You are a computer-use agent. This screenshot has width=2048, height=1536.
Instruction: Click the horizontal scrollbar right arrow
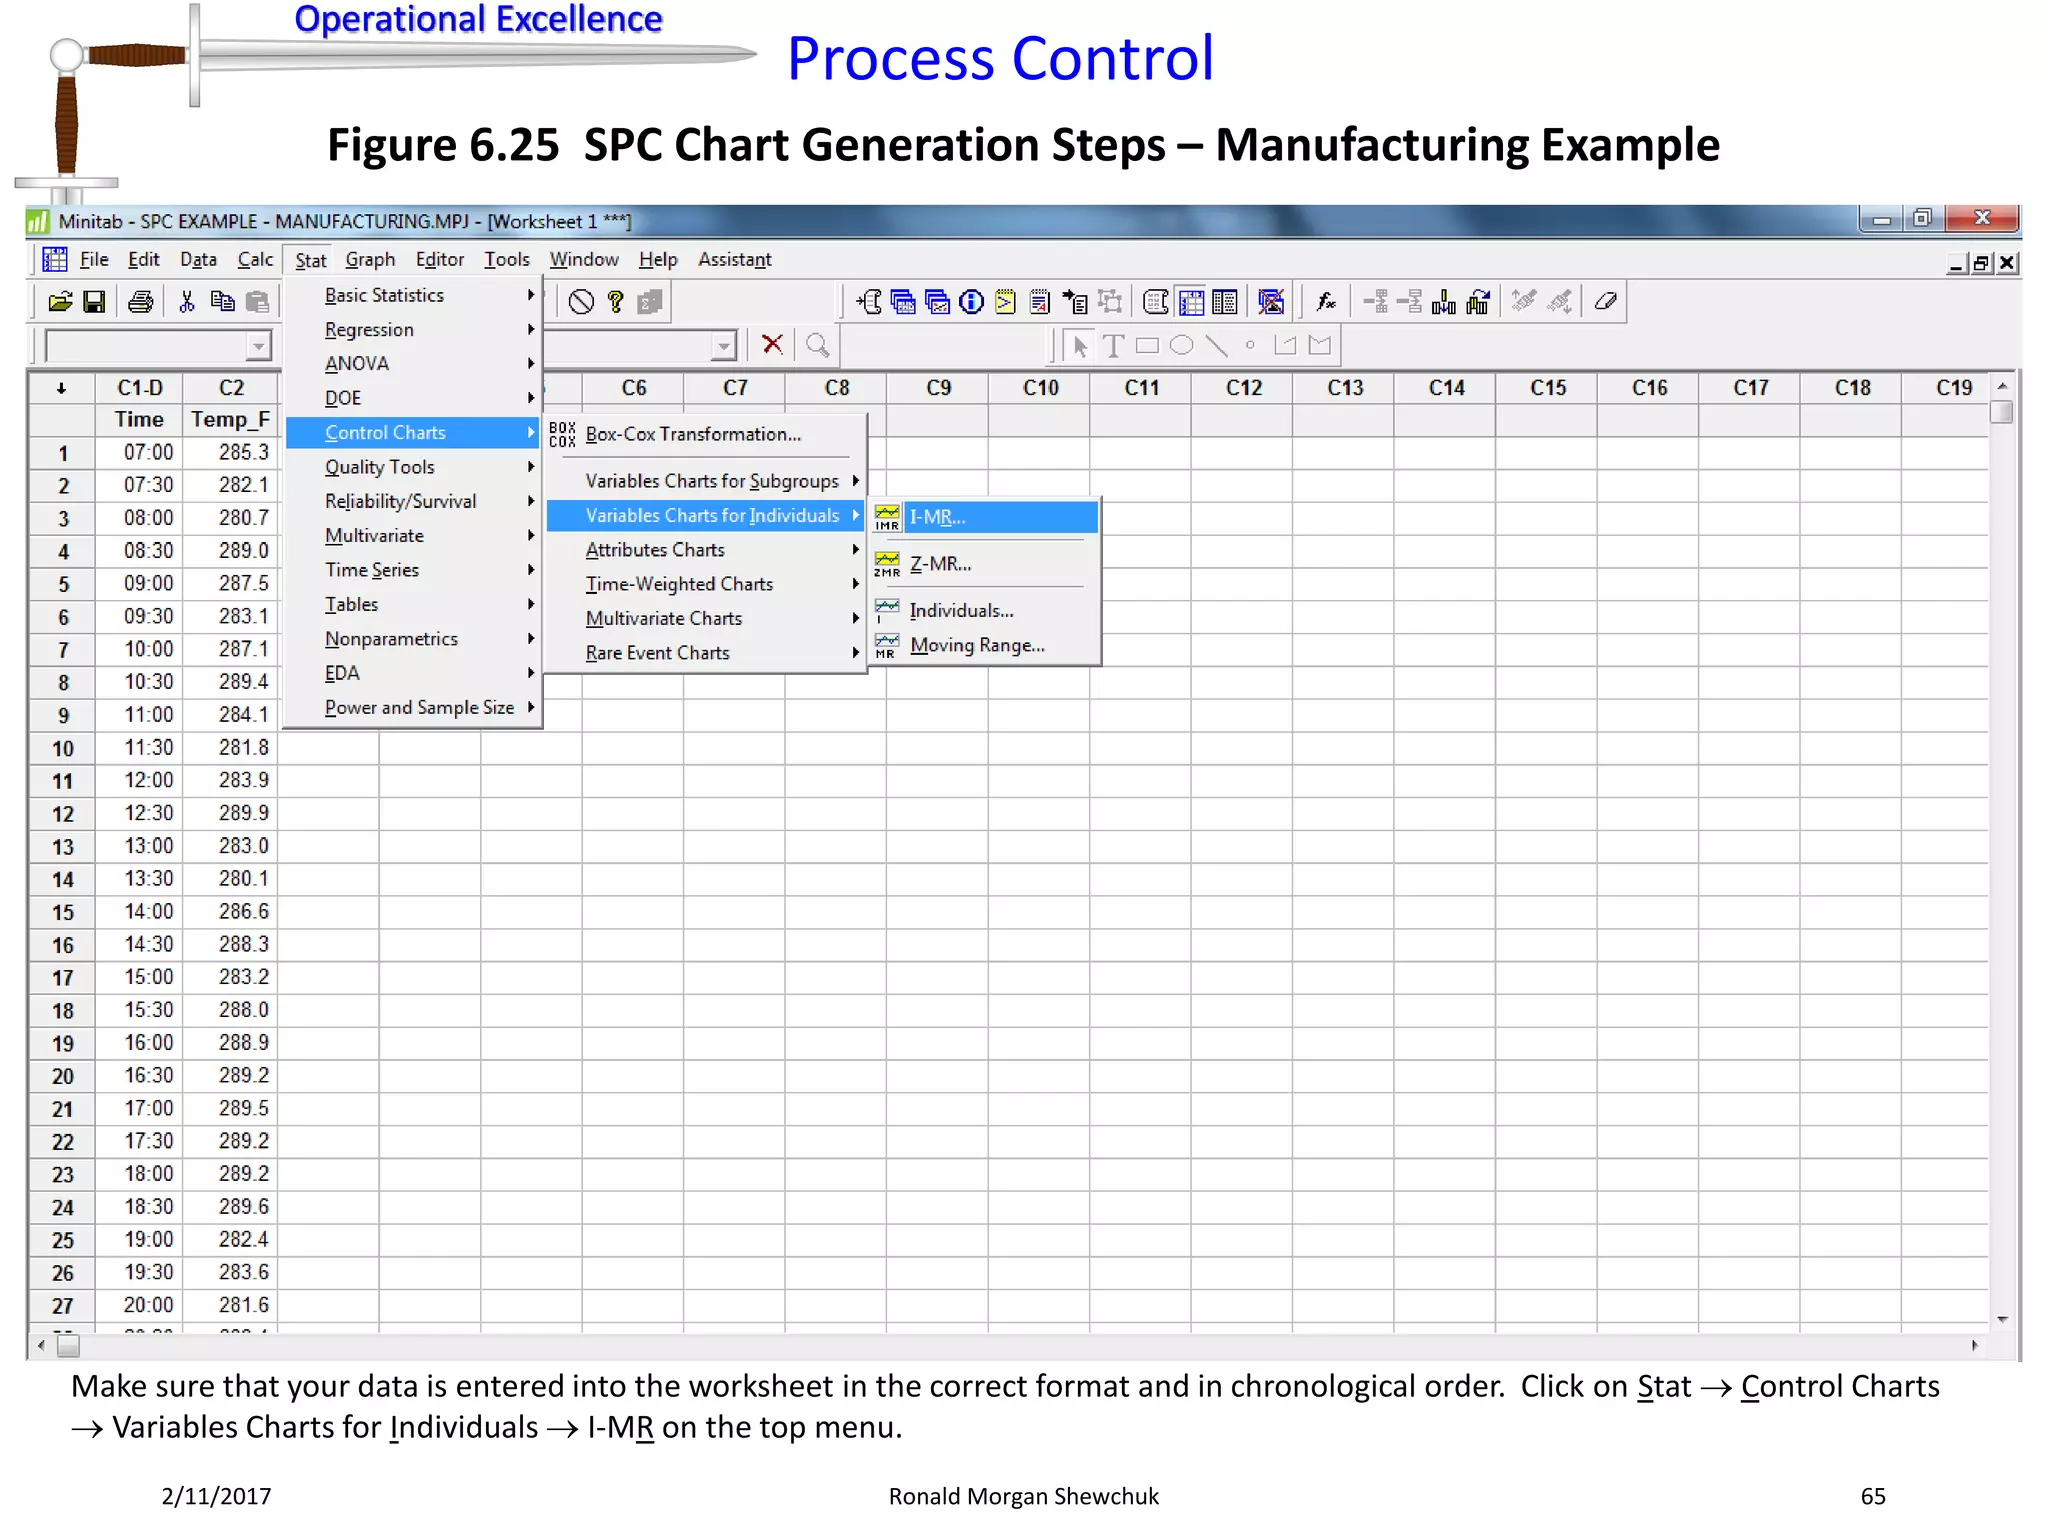[1975, 1346]
